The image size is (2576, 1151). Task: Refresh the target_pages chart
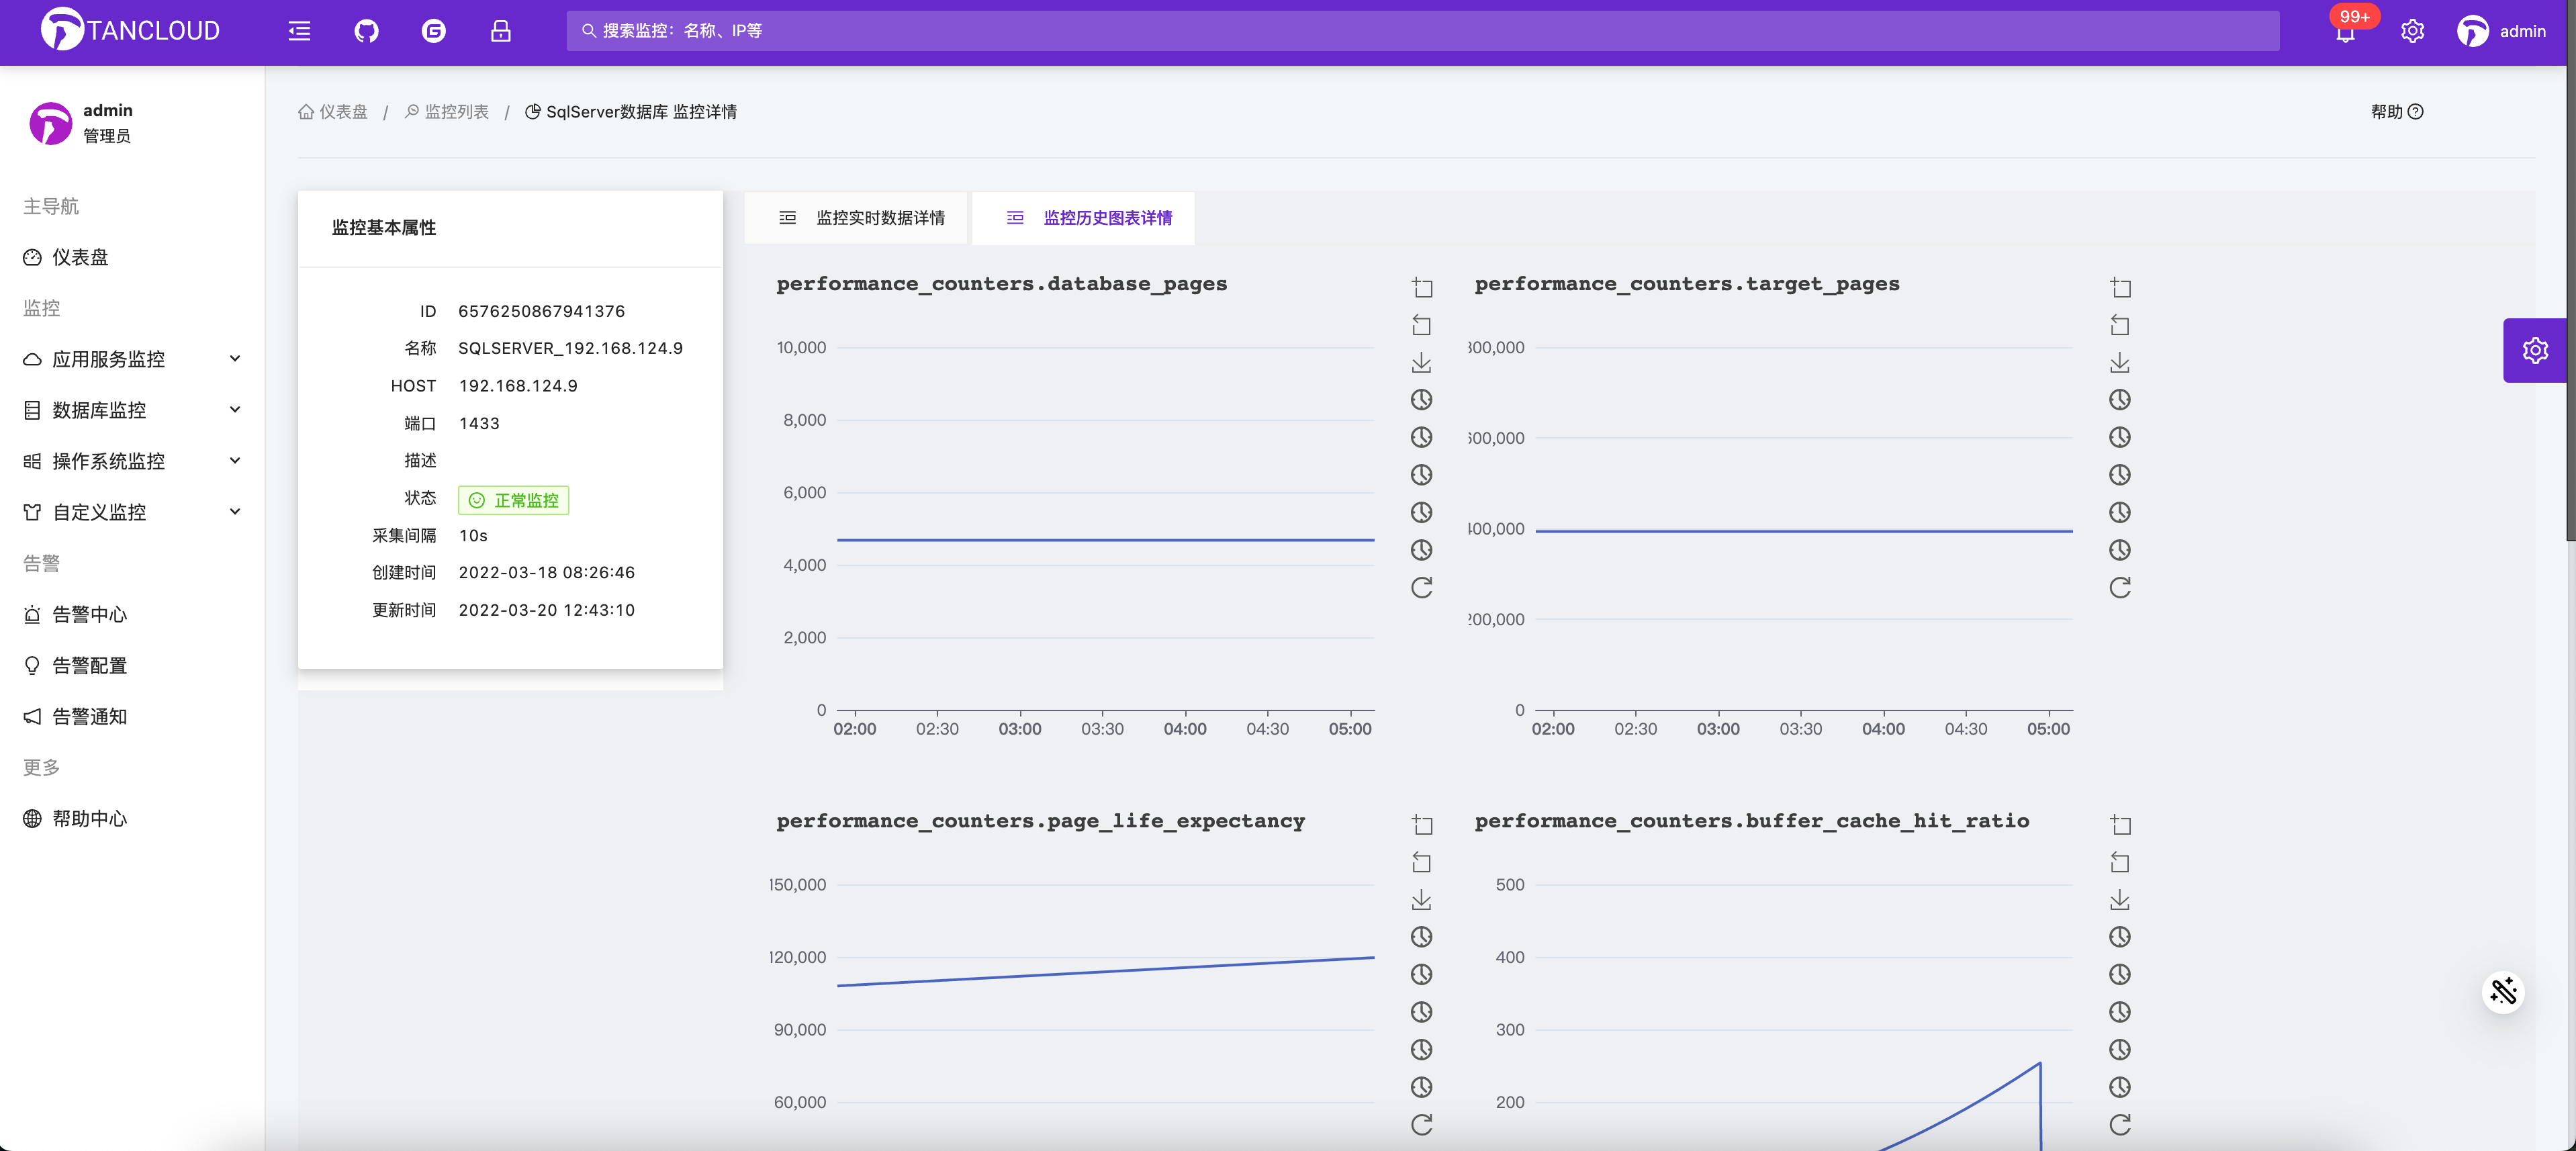point(2120,588)
